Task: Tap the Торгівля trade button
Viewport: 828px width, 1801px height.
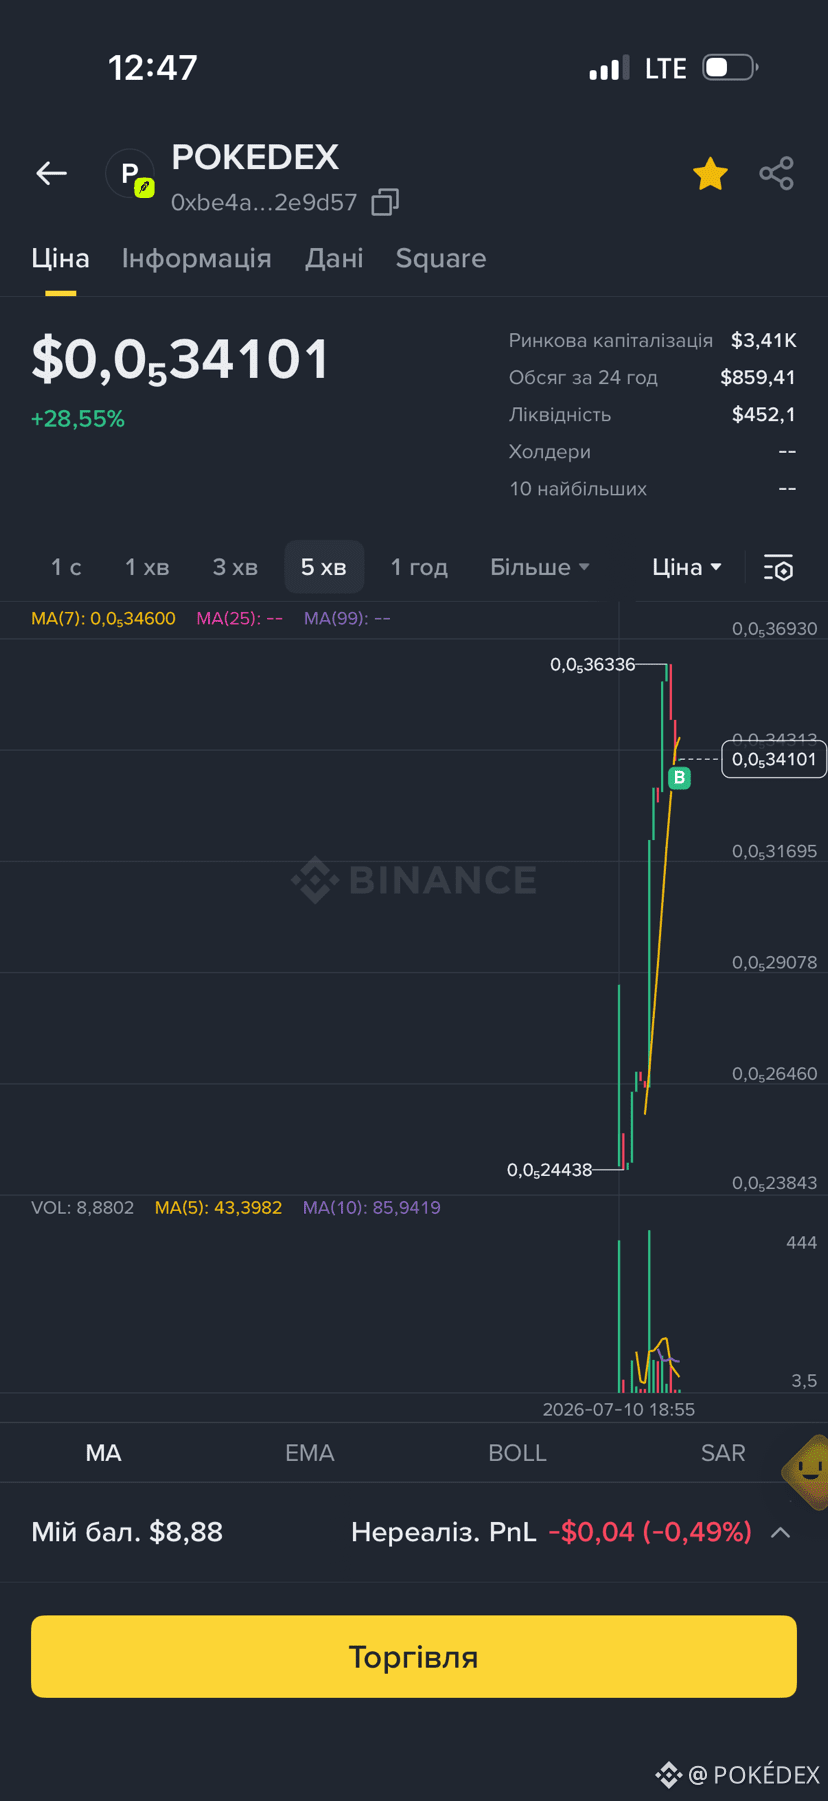Action: pos(414,1657)
